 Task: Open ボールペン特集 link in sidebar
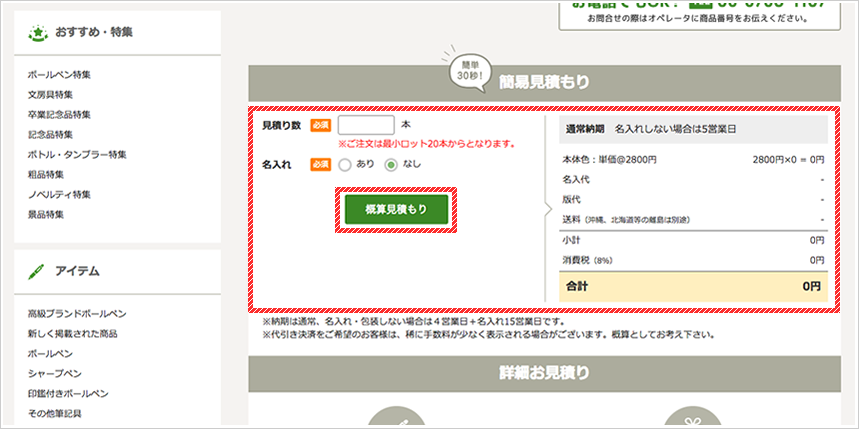coord(59,75)
